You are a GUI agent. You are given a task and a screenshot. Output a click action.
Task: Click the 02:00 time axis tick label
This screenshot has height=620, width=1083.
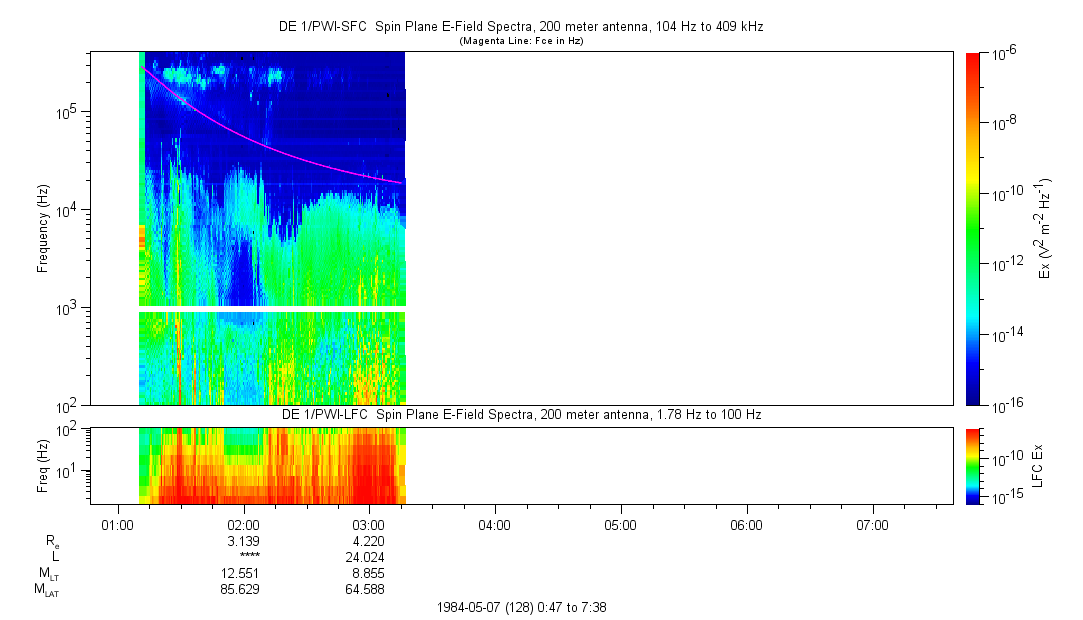(x=244, y=524)
